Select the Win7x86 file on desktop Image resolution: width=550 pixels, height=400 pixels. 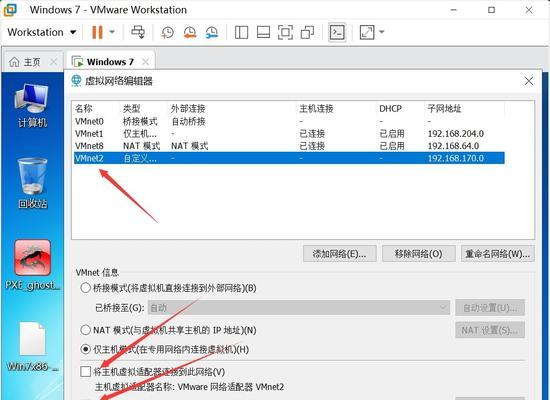(32, 347)
